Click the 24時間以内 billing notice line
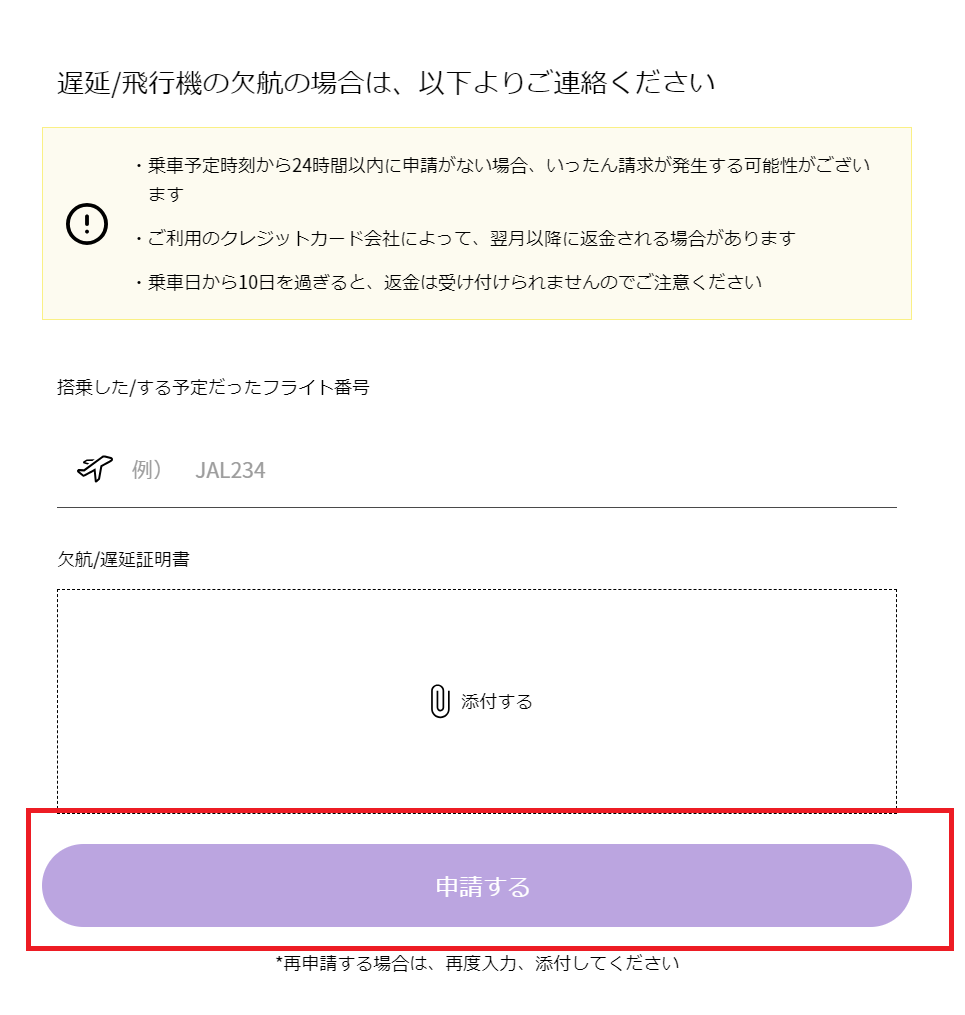This screenshot has height=1015, width=965. 509,166
